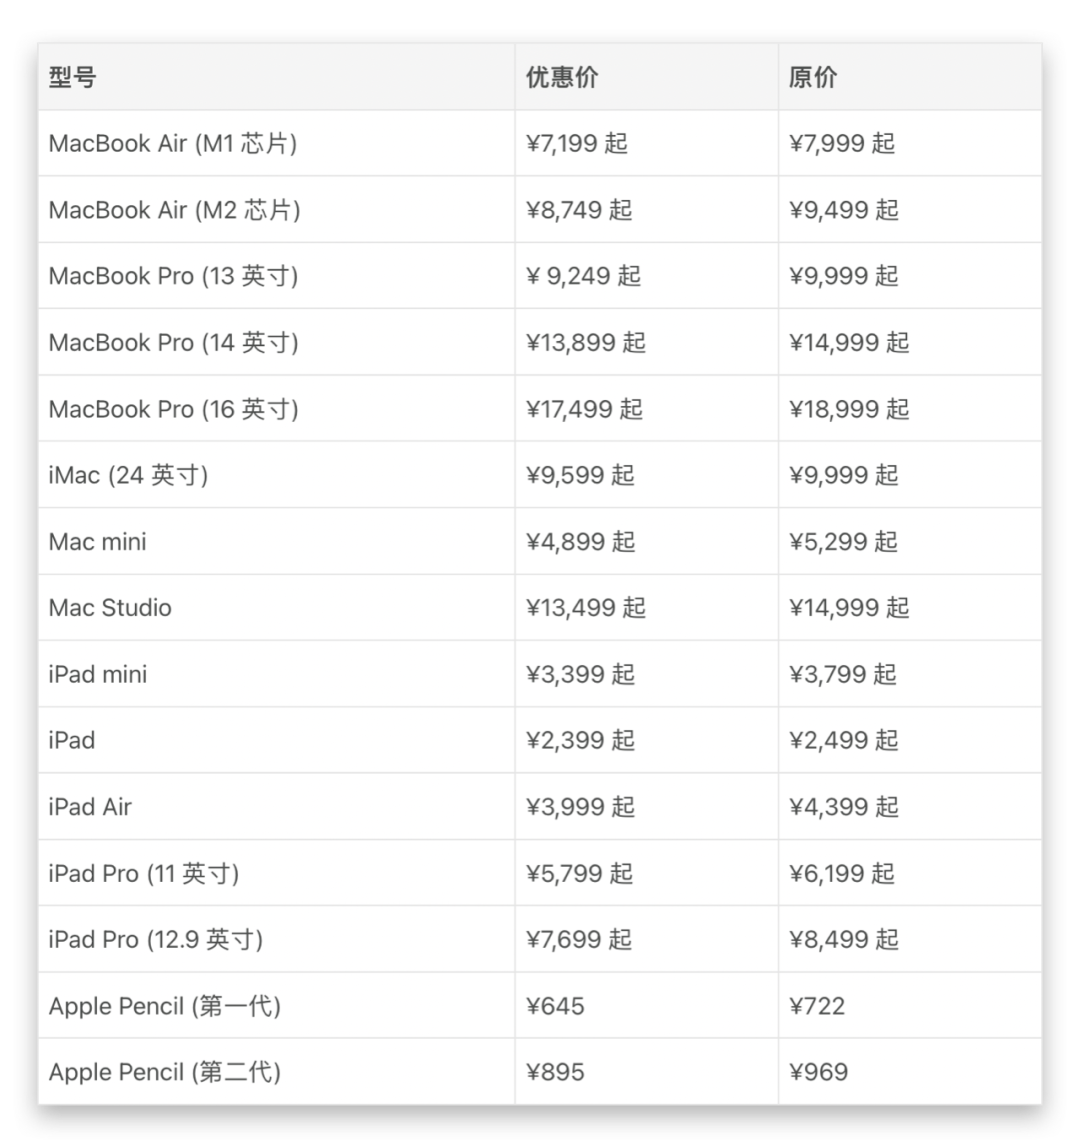Select the Mac mini model cell
Image resolution: width=1080 pixels, height=1147 pixels.
(97, 541)
